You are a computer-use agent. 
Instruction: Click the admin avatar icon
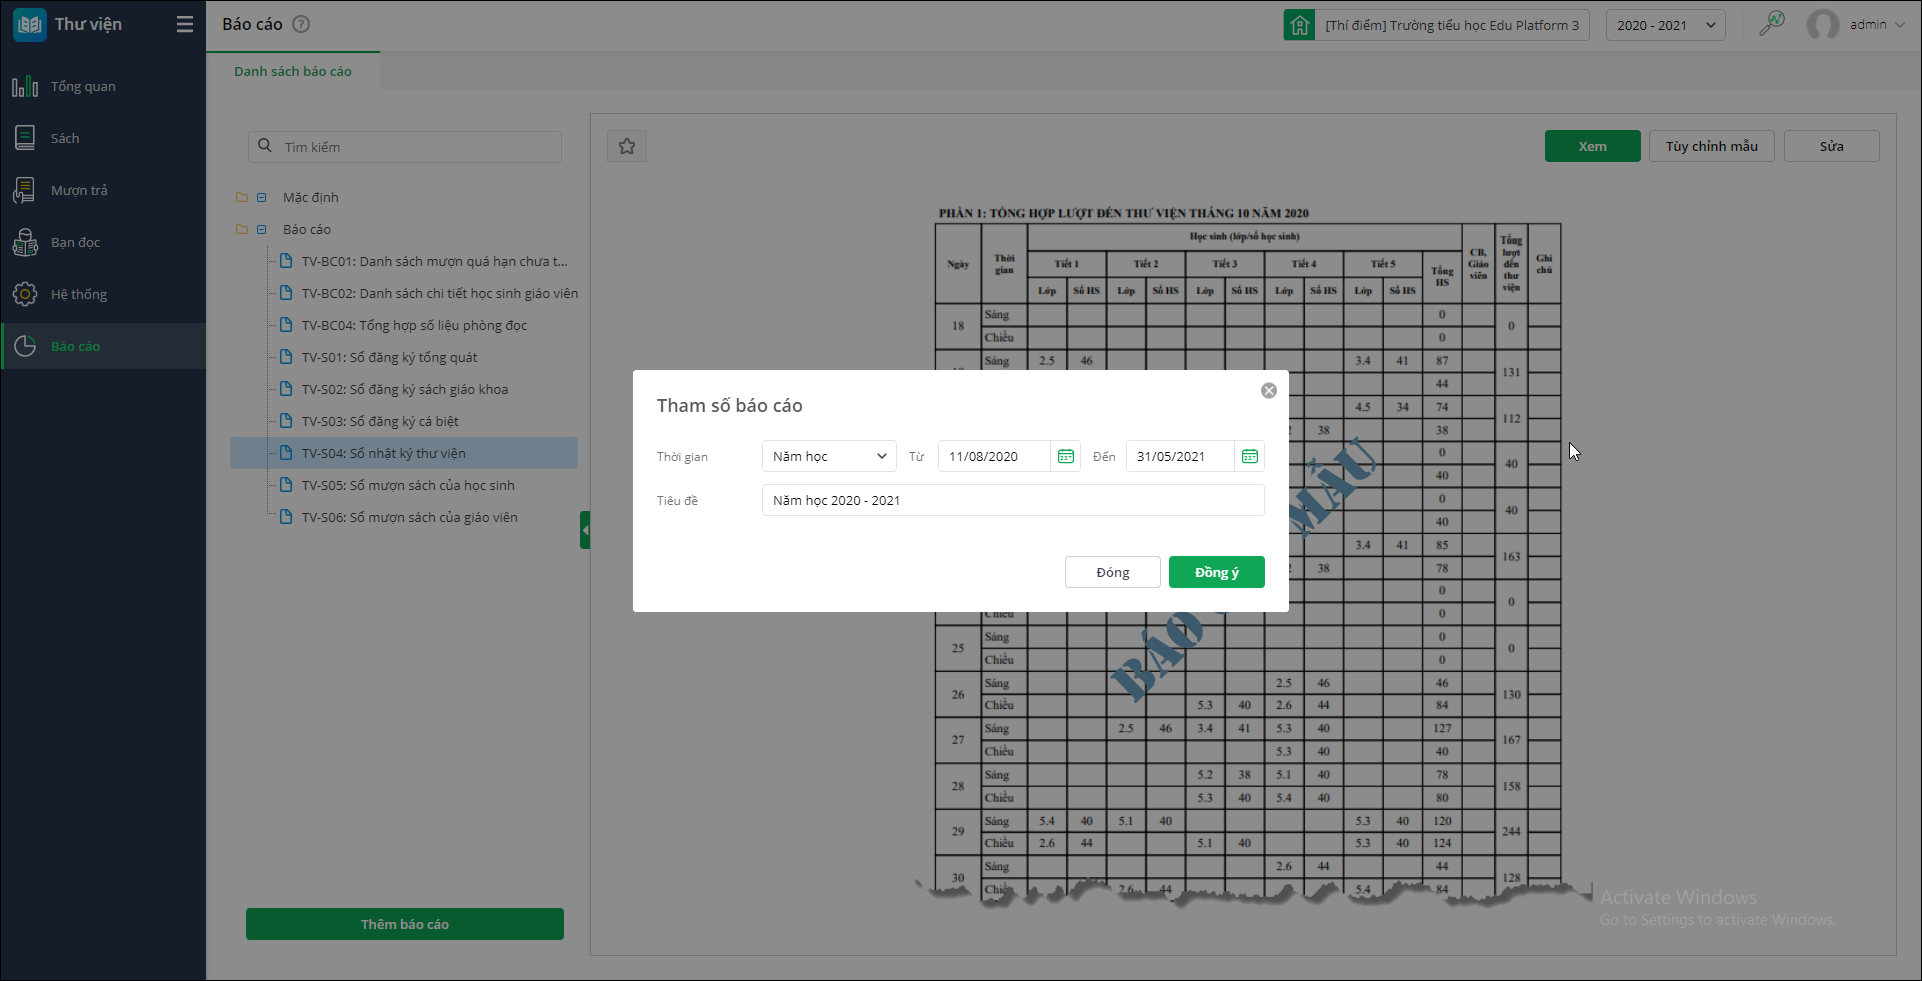(1823, 25)
